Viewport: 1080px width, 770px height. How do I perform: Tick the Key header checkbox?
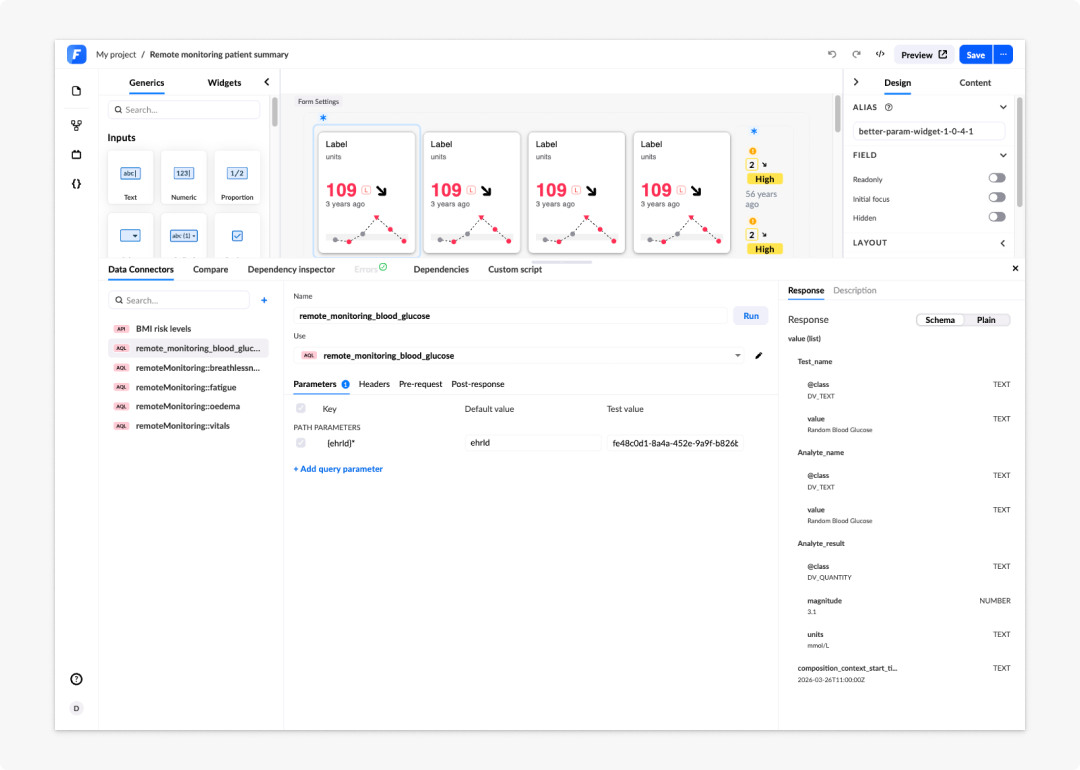point(301,408)
